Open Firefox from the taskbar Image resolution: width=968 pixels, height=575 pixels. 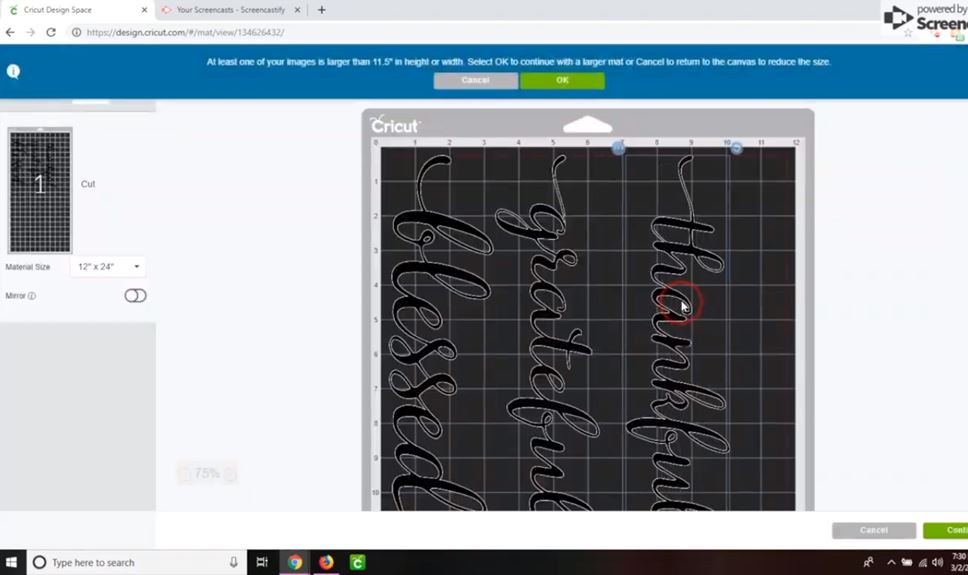[x=326, y=562]
